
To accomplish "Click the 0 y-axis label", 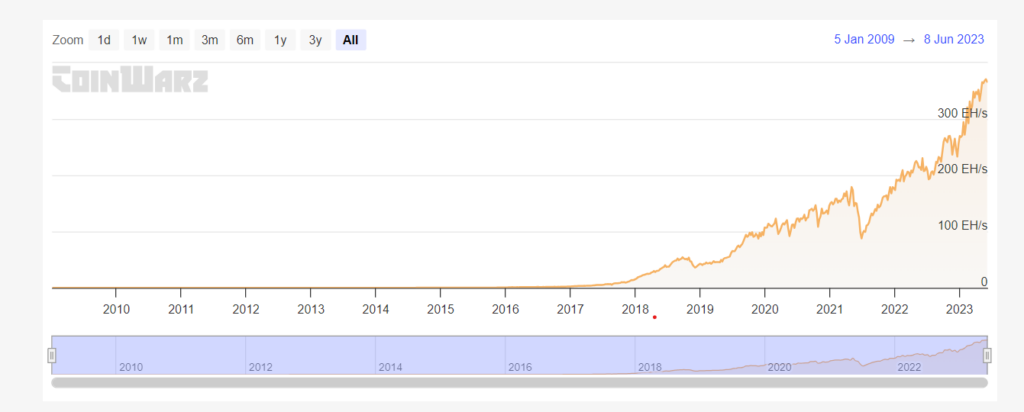I will 984,281.
